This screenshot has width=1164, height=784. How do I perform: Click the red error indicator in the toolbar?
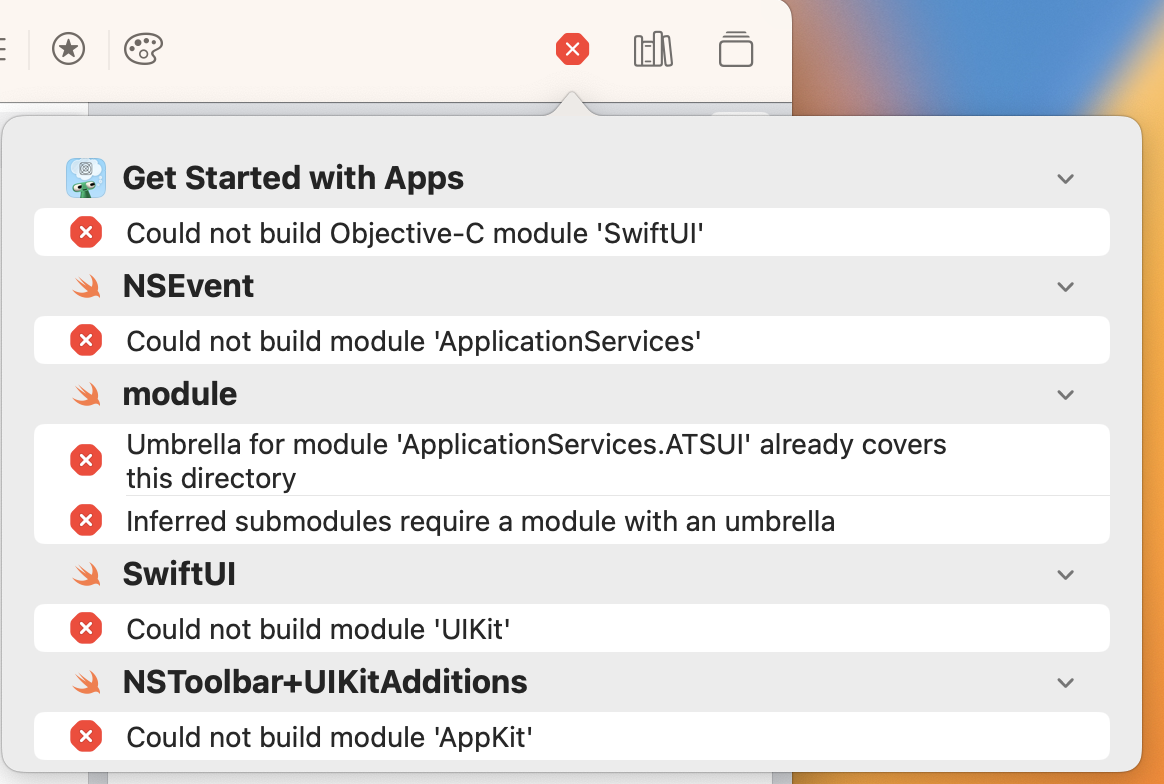(572, 50)
